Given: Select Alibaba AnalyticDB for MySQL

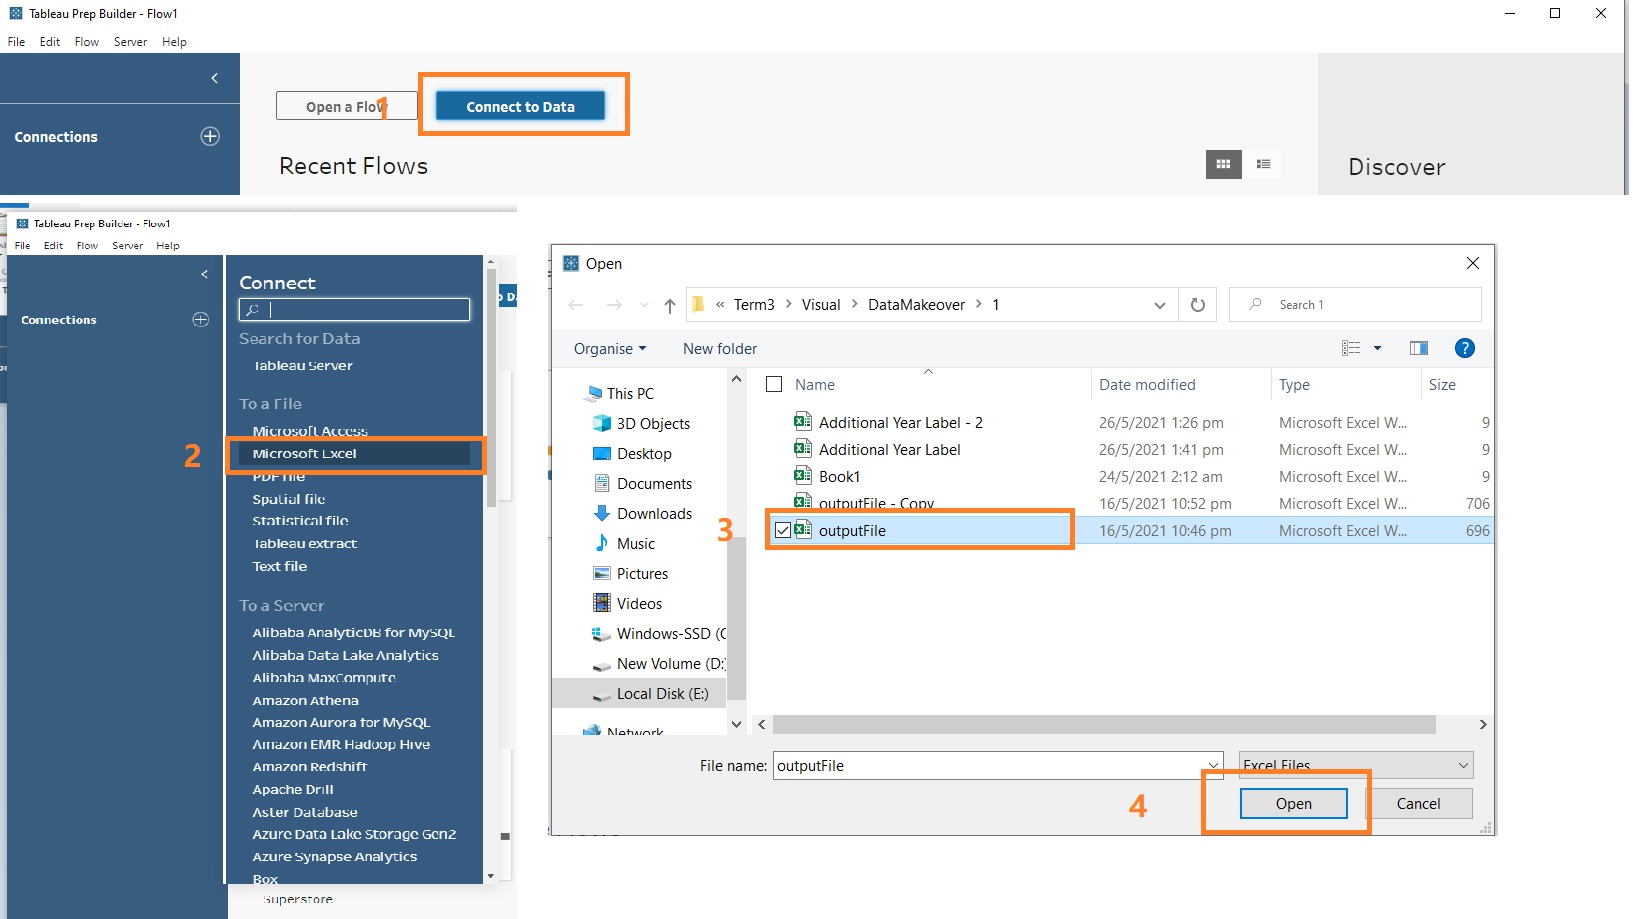Looking at the screenshot, I should tap(353, 633).
